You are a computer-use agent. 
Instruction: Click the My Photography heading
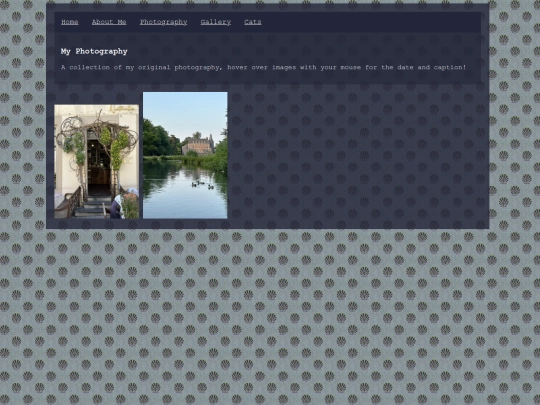(94, 51)
